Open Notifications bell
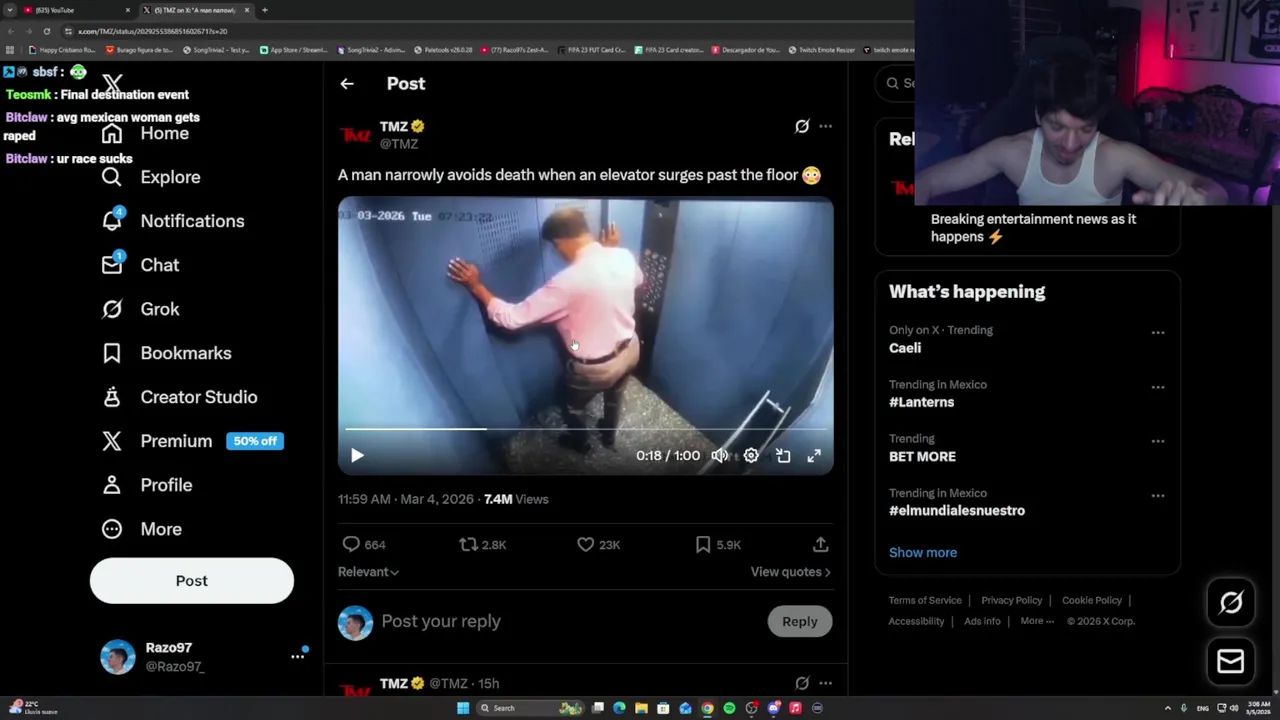The image size is (1280, 720). (173, 221)
